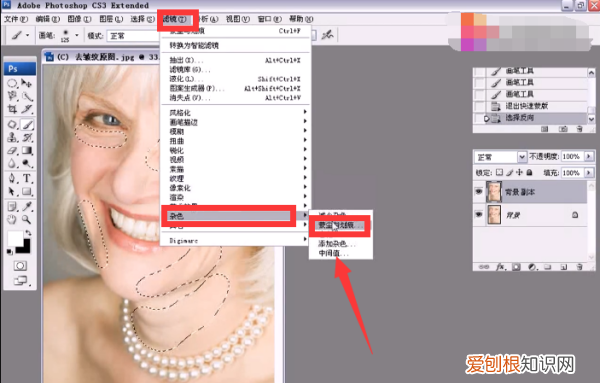Swap foreground and background colors
The width and height of the screenshot is (600, 383).
pos(28,233)
